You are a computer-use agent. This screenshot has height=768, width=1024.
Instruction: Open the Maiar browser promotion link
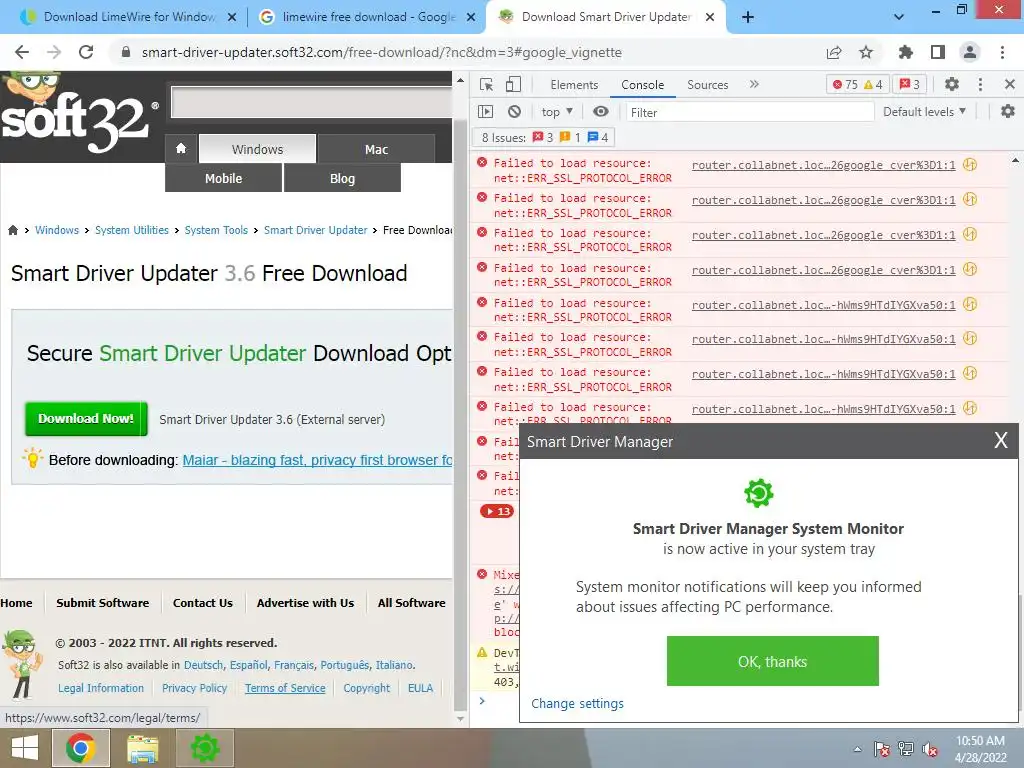pyautogui.click(x=317, y=460)
